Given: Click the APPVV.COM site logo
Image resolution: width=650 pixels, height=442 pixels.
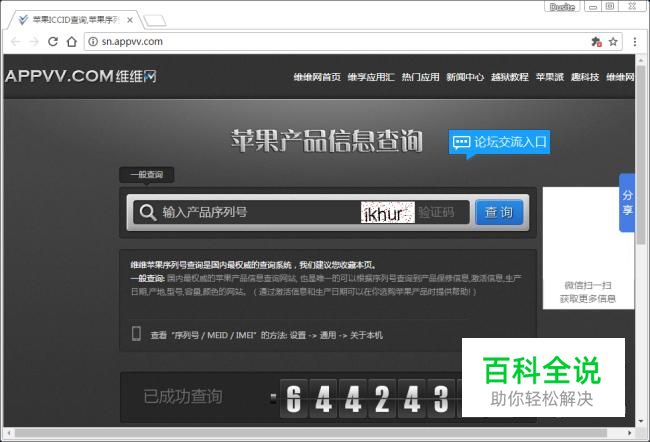Looking at the screenshot, I should [81, 76].
